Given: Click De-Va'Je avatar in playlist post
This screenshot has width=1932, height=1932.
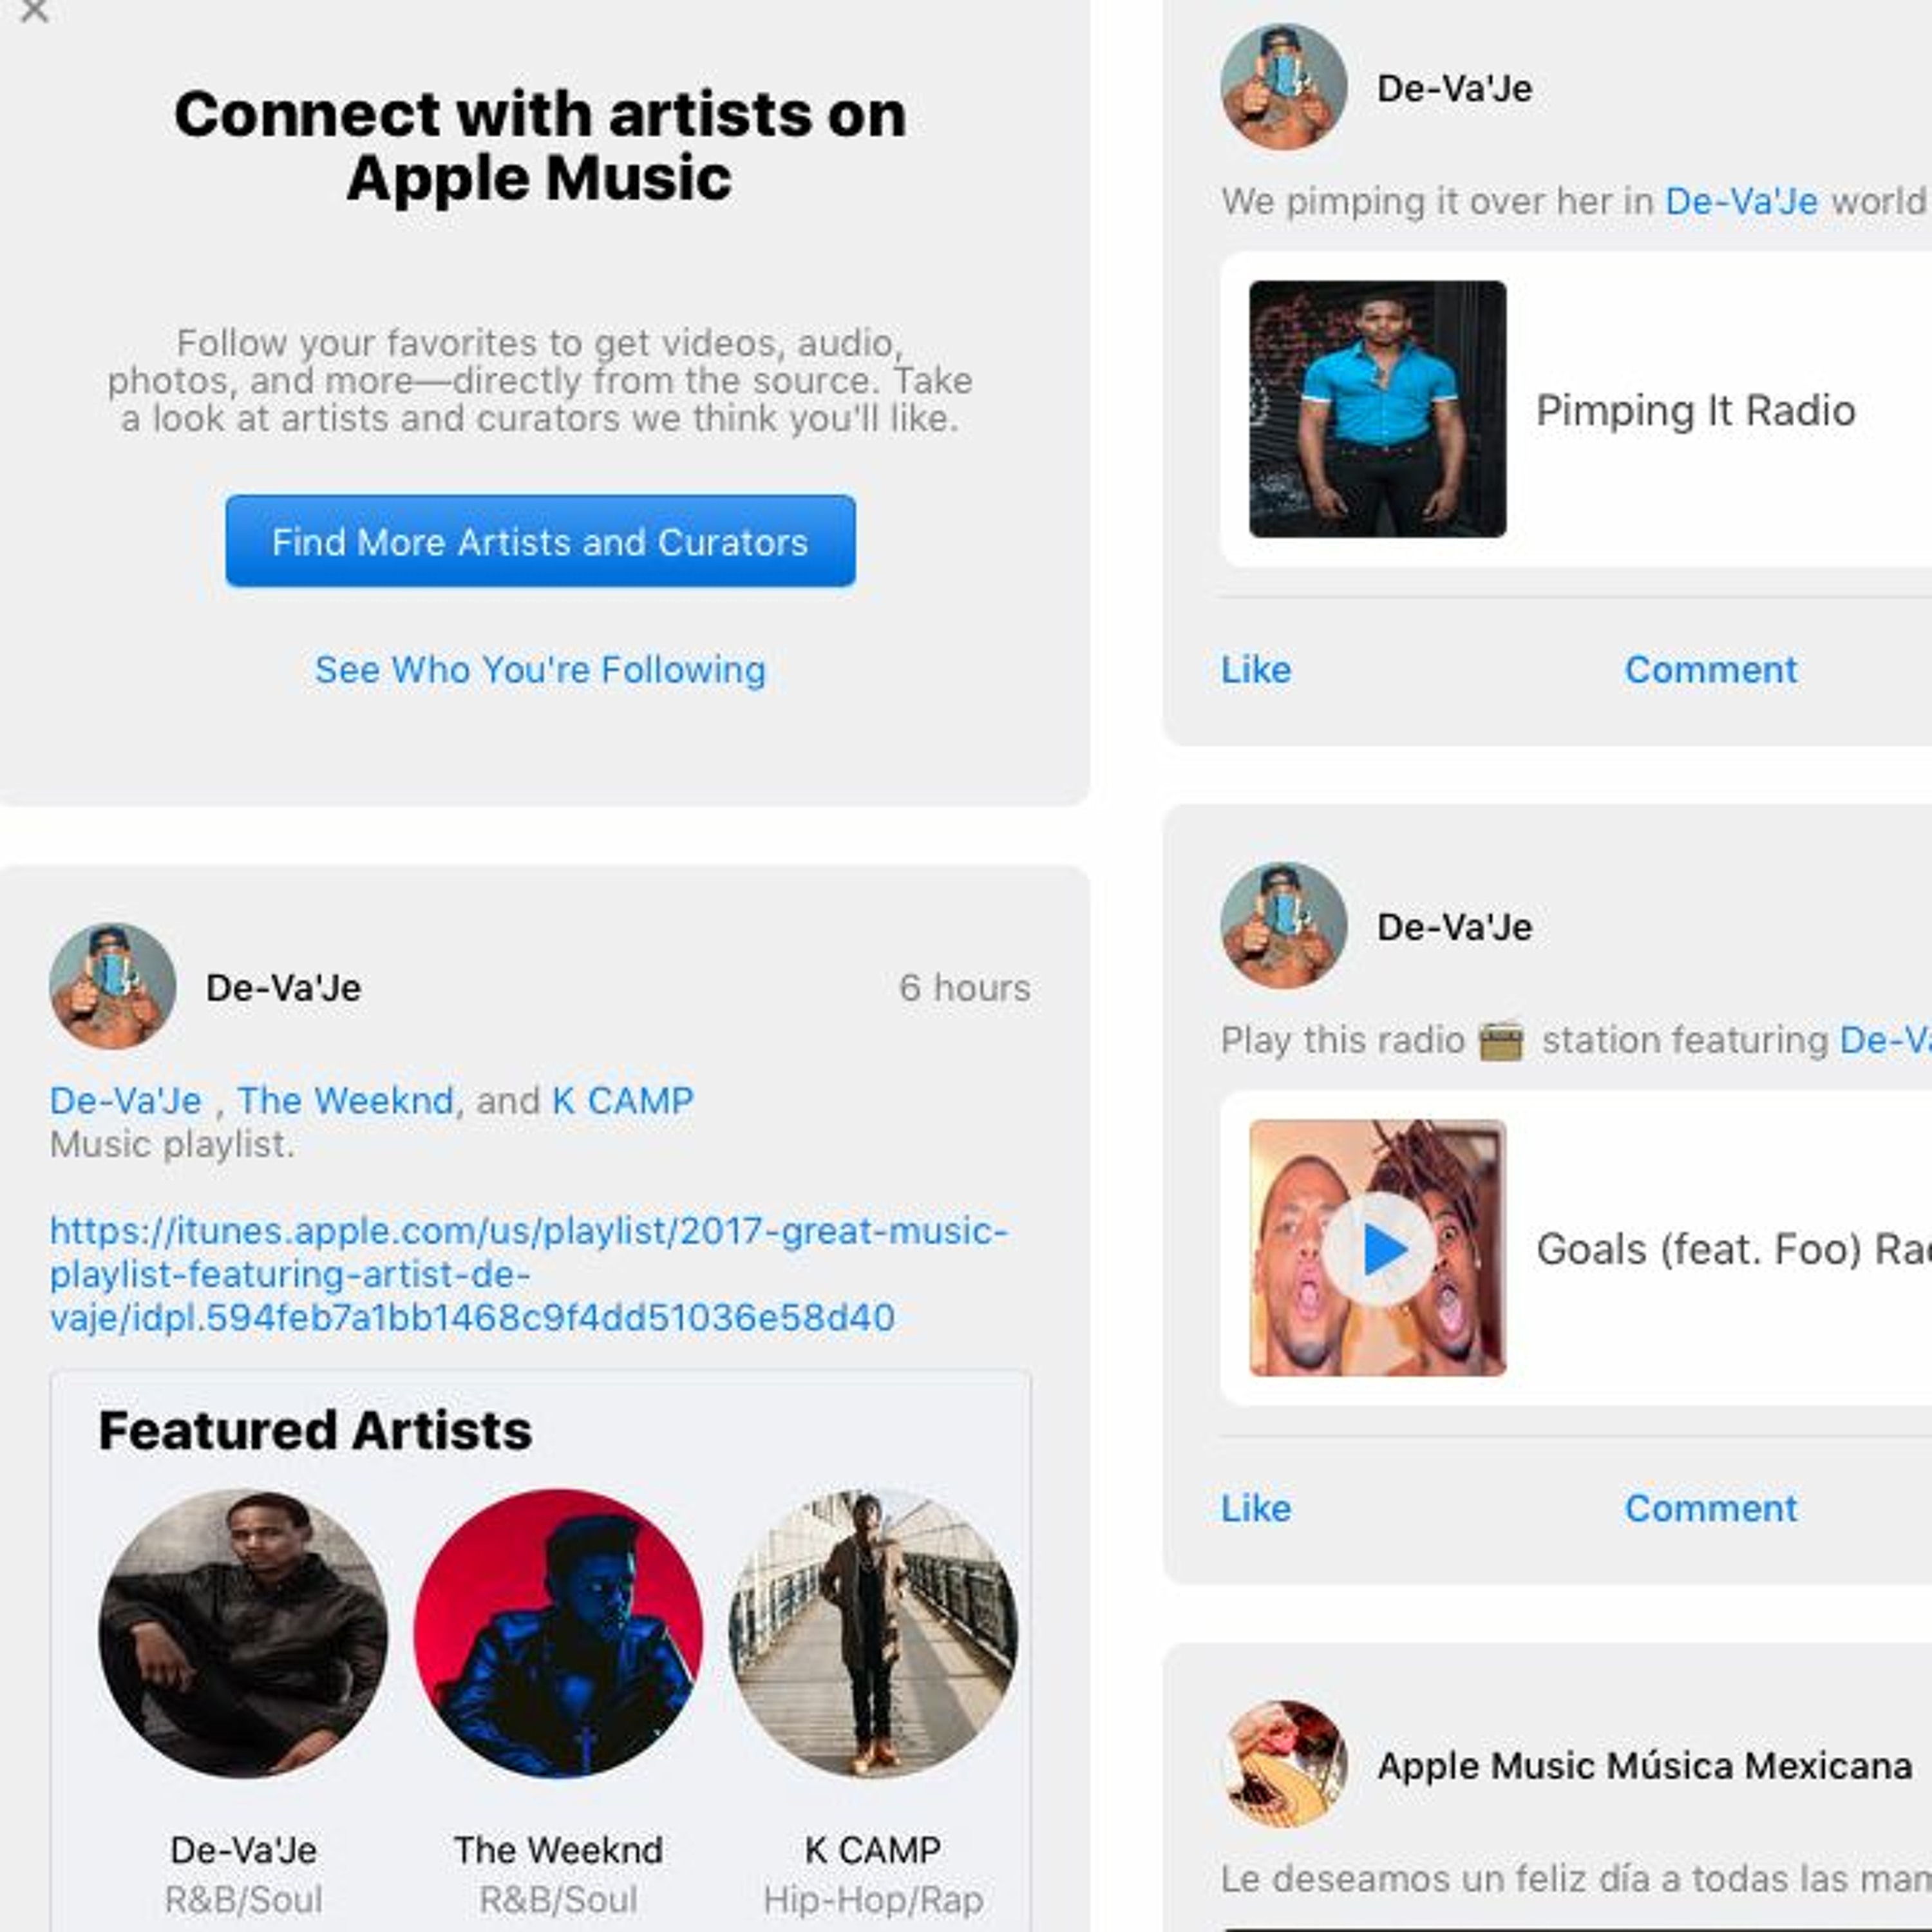Looking at the screenshot, I should pyautogui.click(x=113, y=986).
